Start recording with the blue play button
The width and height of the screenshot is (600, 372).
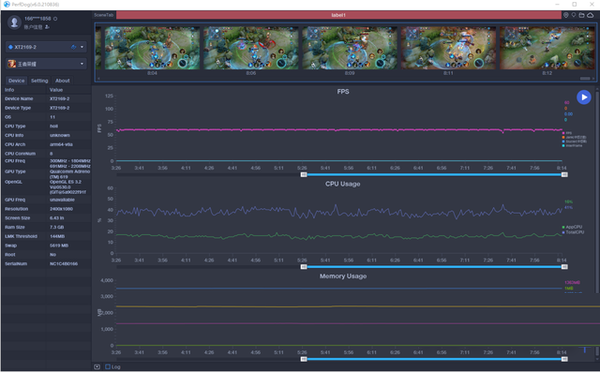[x=584, y=97]
